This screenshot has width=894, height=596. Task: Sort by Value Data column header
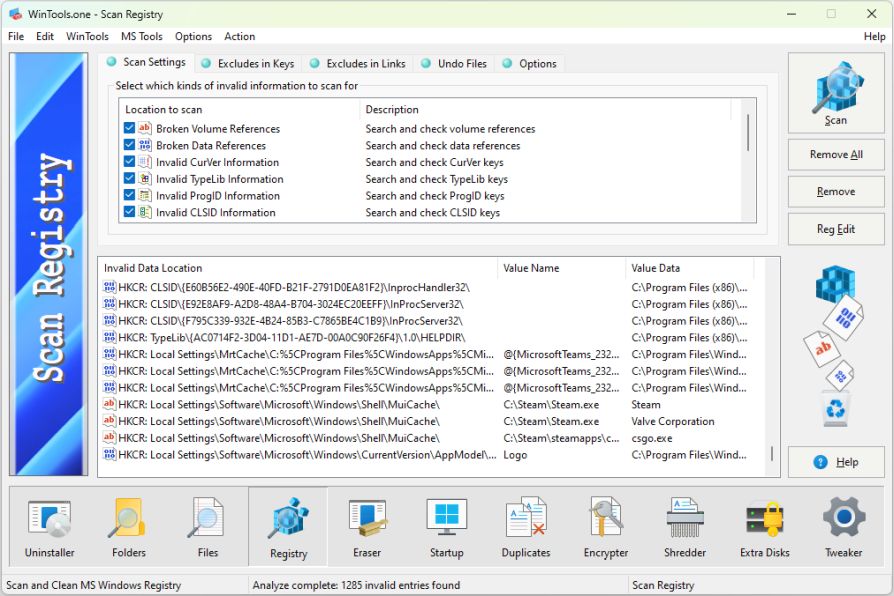(x=689, y=268)
